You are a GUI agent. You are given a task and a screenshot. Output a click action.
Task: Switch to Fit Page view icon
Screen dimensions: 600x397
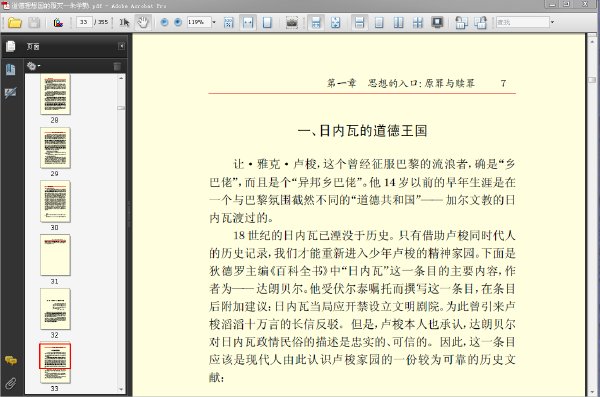pyautogui.click(x=267, y=23)
